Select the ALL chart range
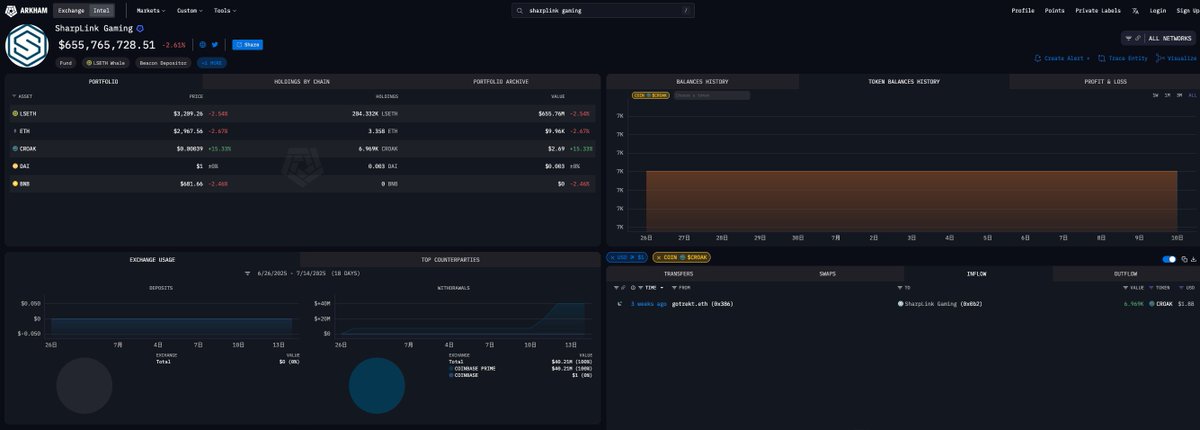Viewport: 1200px width, 430px height. tap(1192, 95)
